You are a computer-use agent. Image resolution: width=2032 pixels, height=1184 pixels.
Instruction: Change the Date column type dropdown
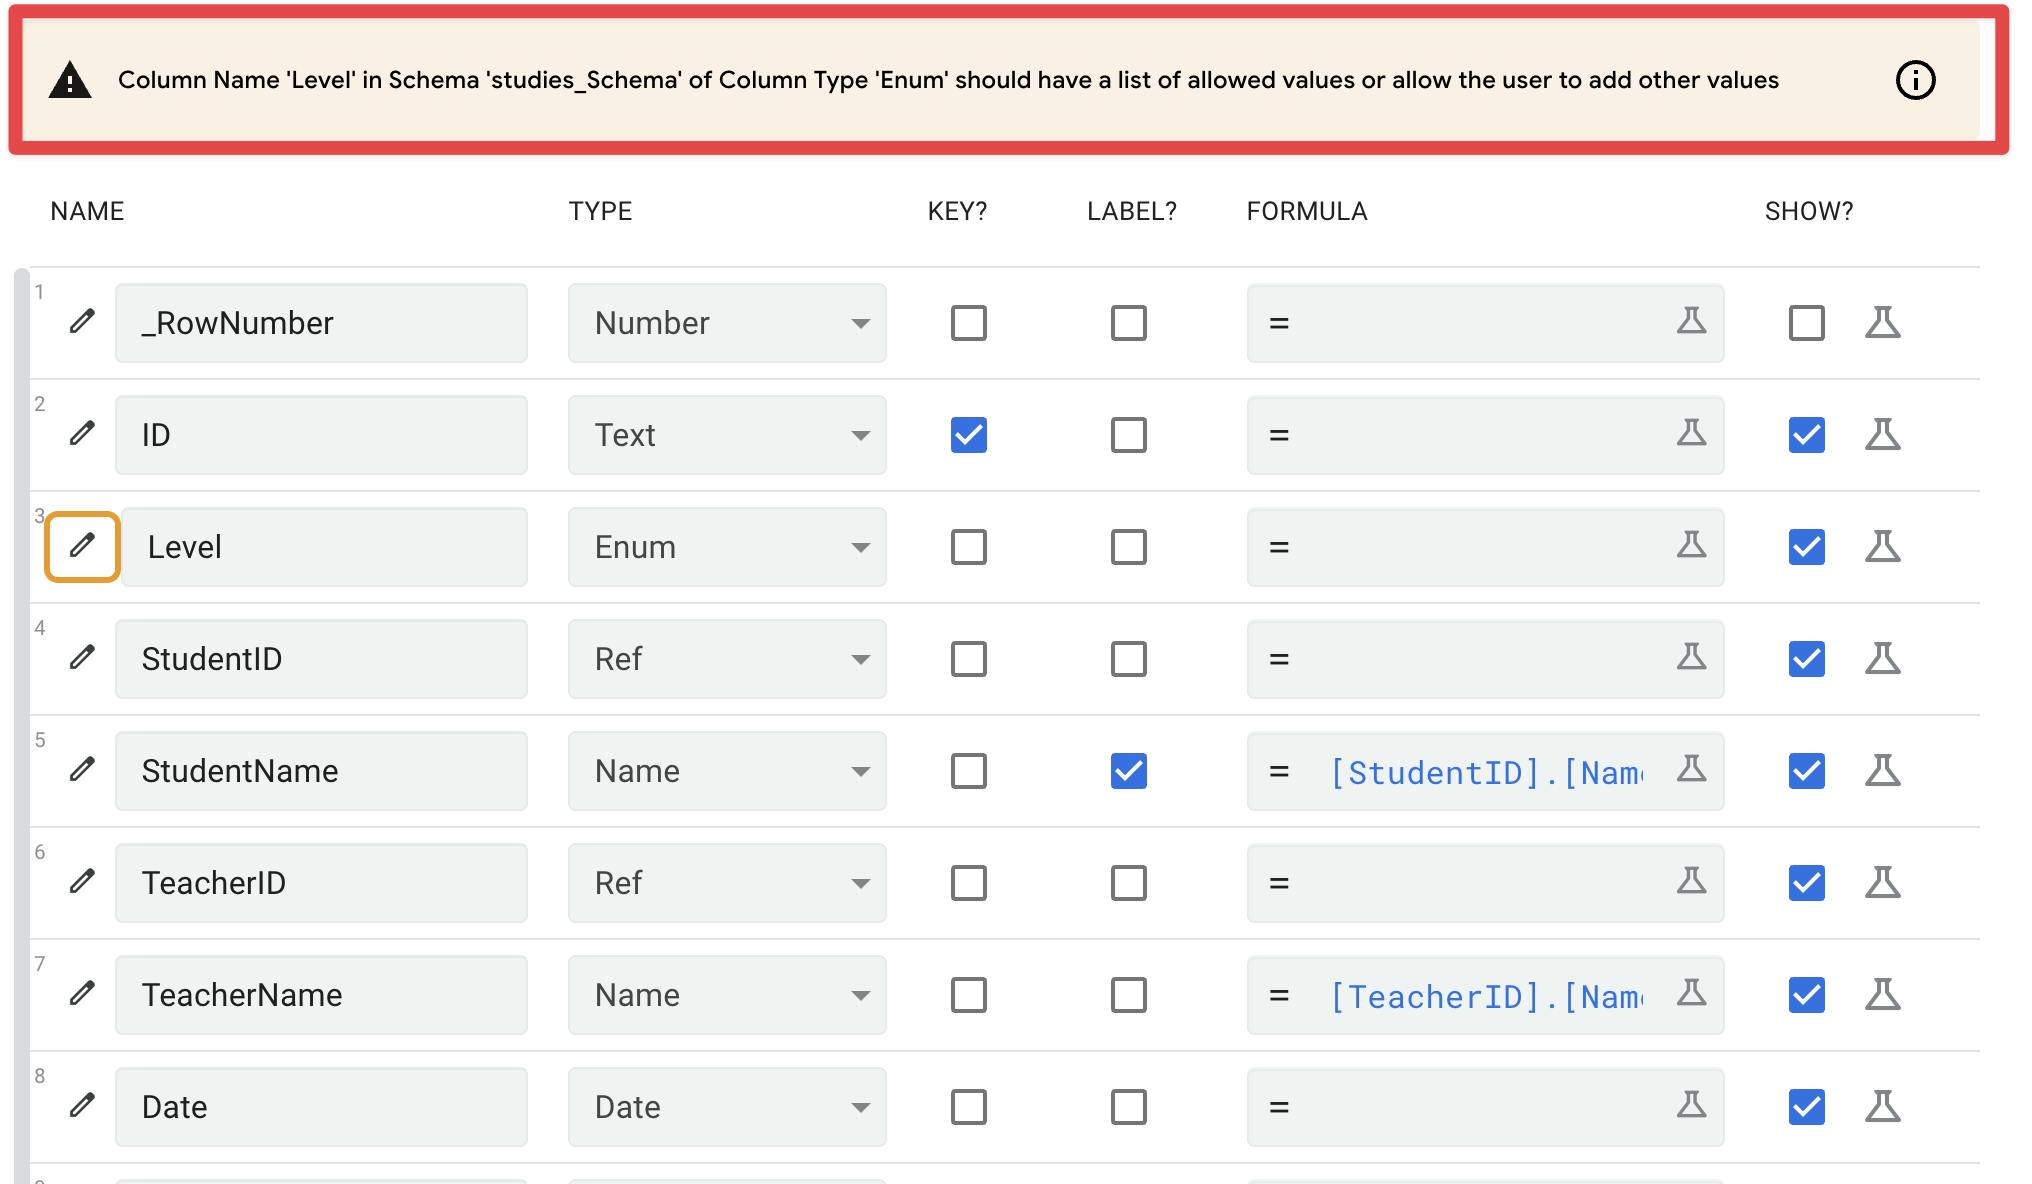726,1107
